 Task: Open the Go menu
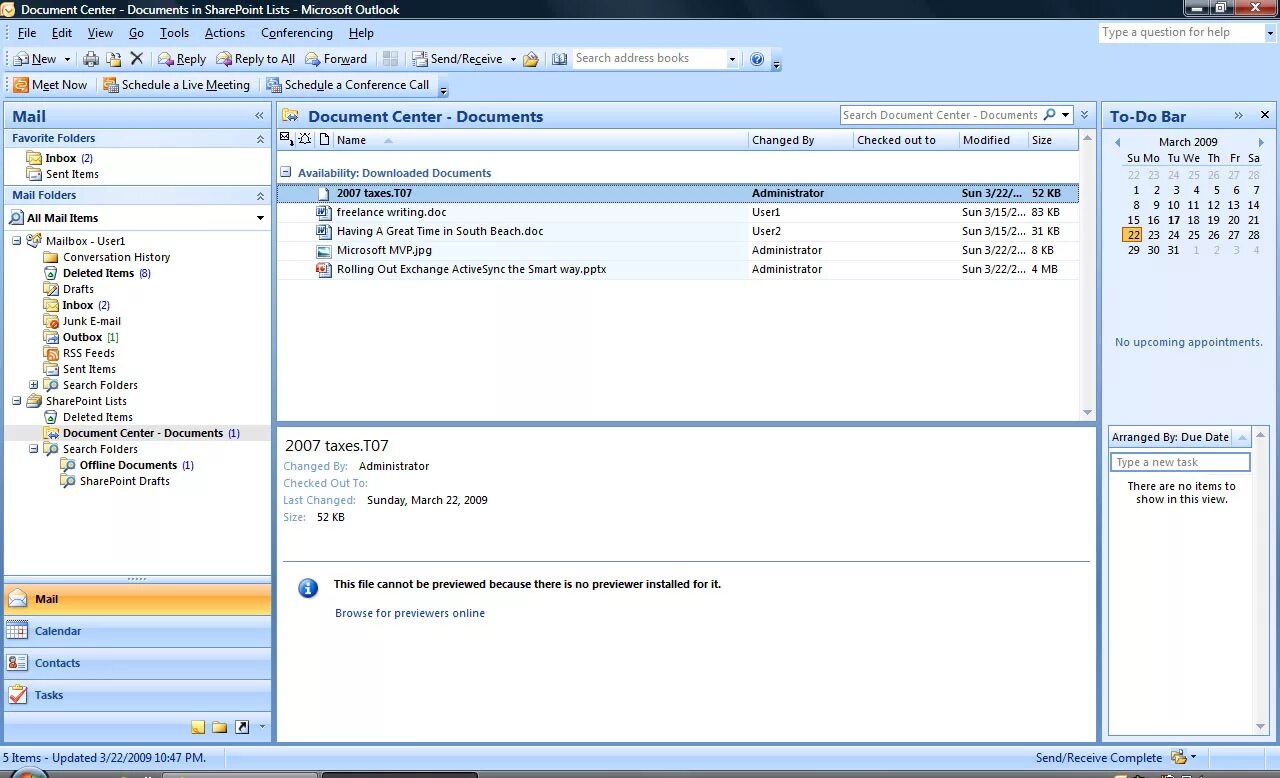[x=136, y=33]
